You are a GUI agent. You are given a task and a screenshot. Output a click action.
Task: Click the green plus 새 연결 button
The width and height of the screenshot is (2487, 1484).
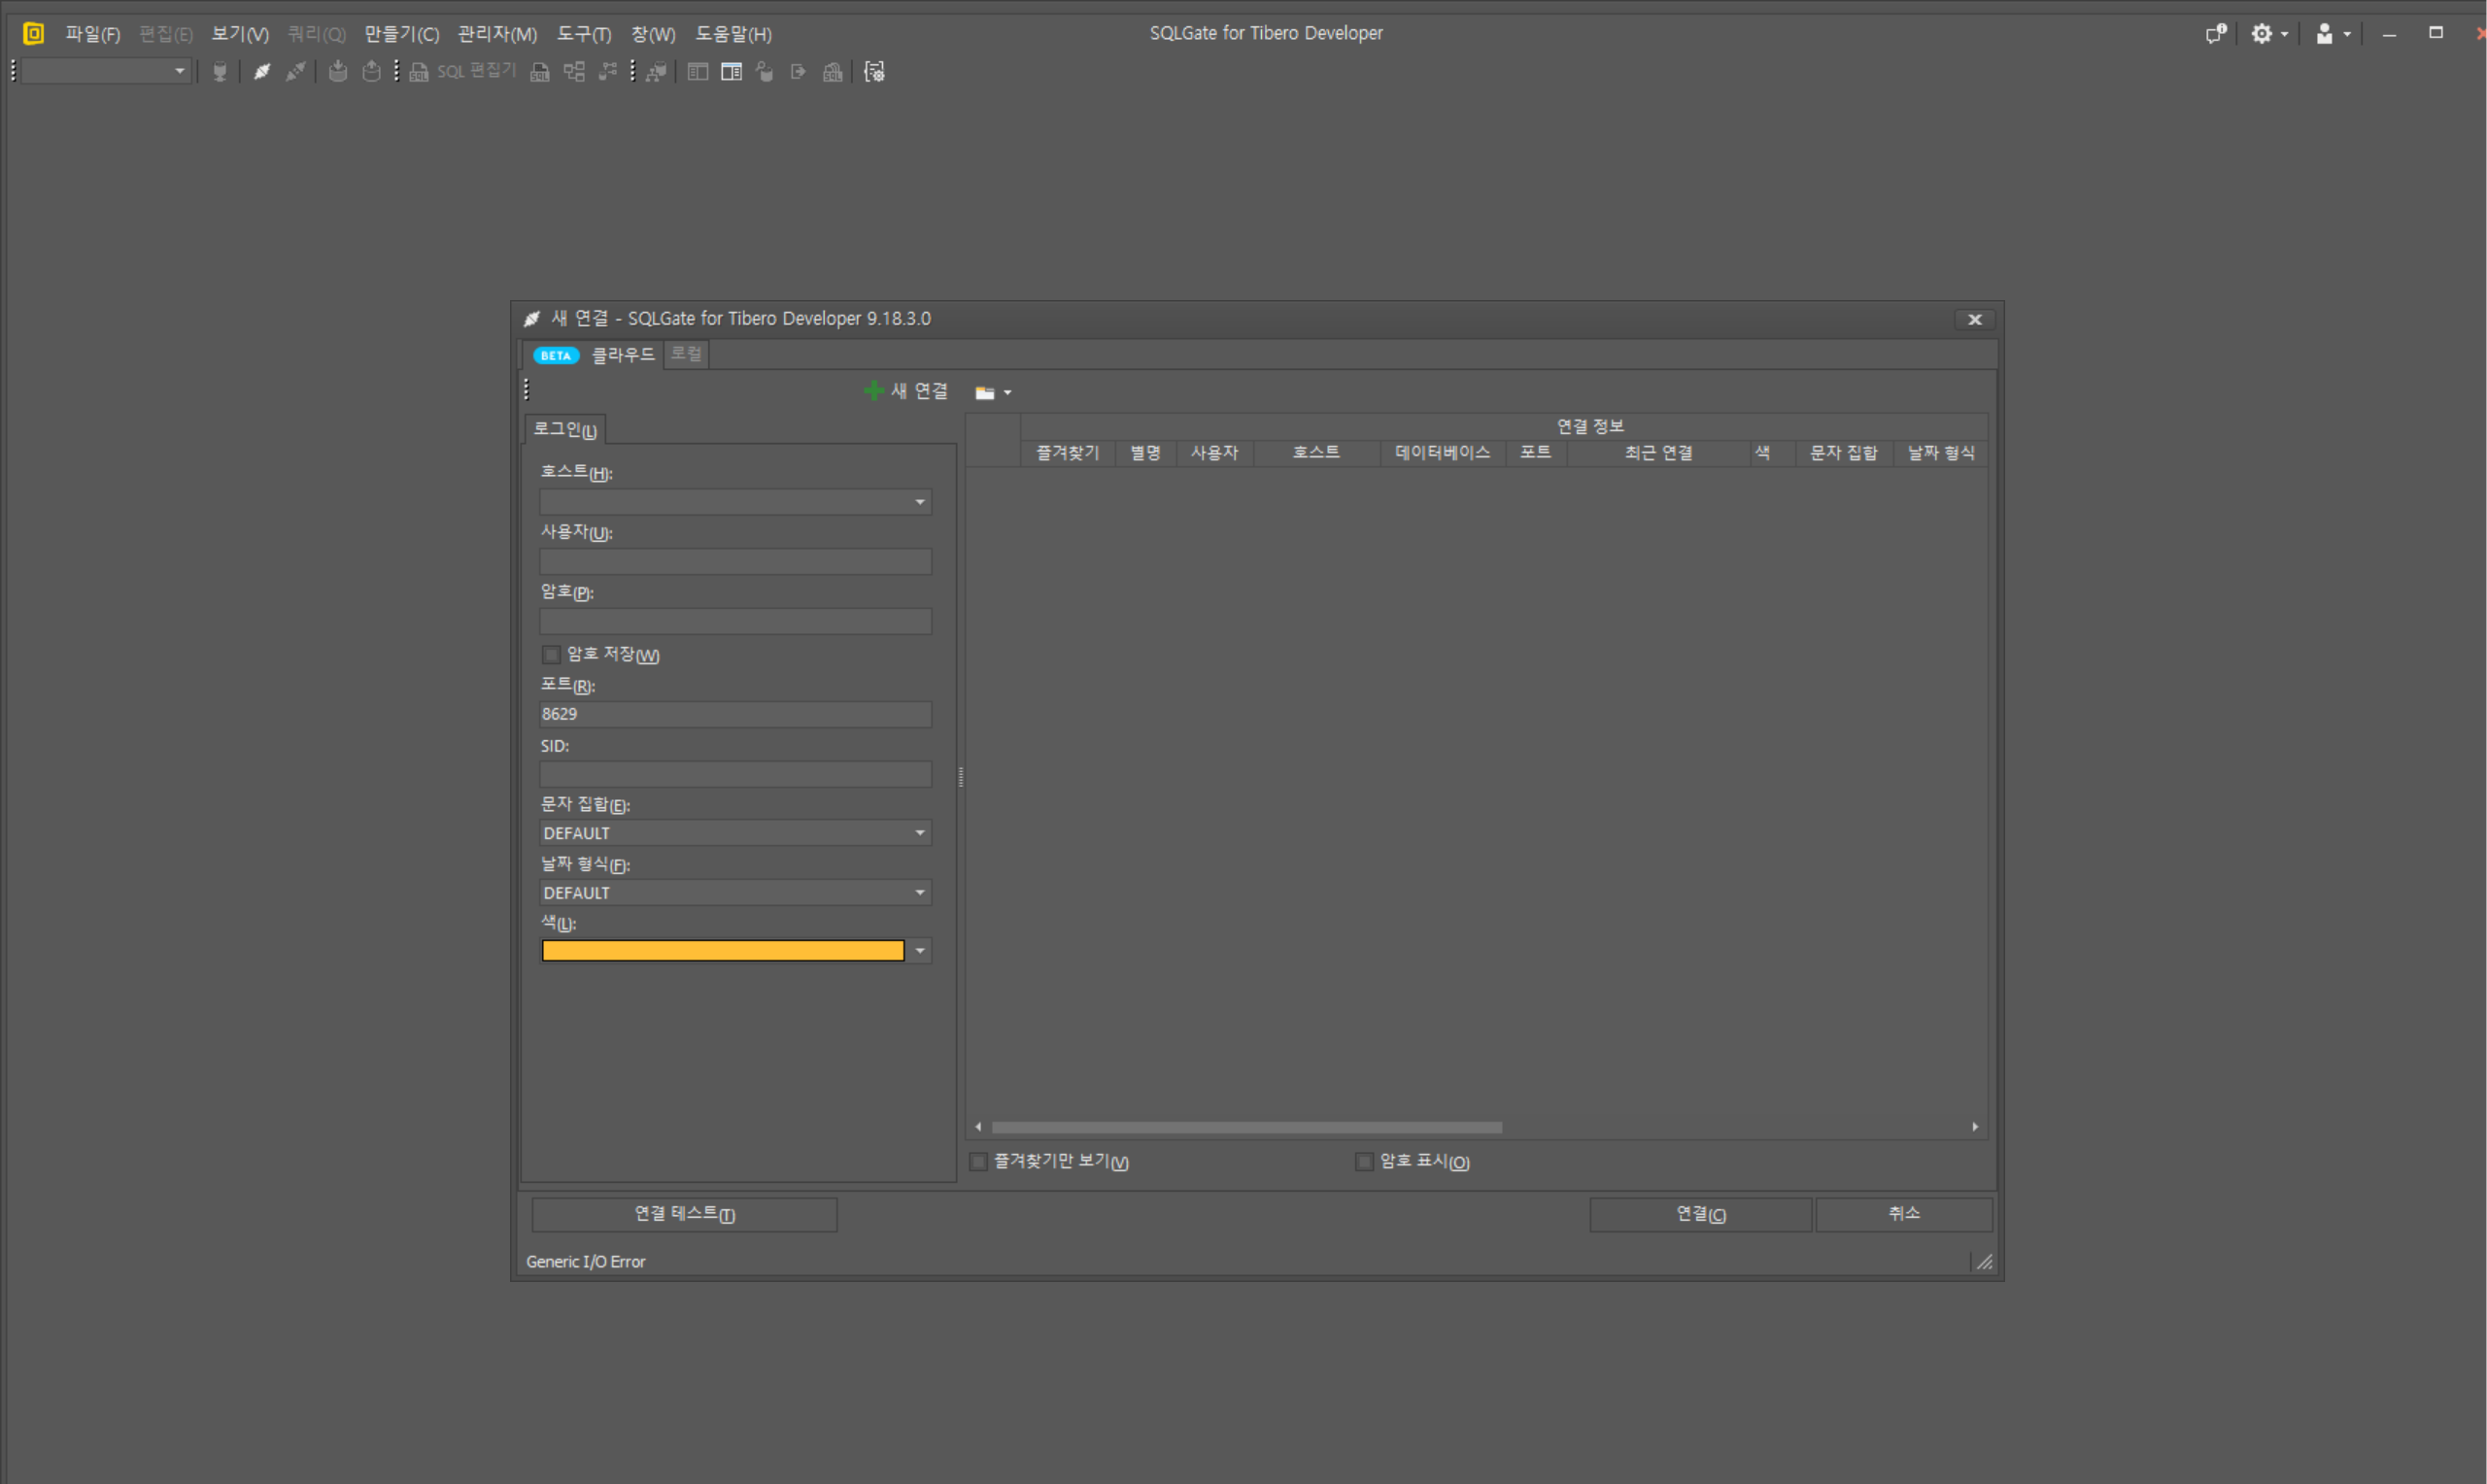[x=906, y=391]
